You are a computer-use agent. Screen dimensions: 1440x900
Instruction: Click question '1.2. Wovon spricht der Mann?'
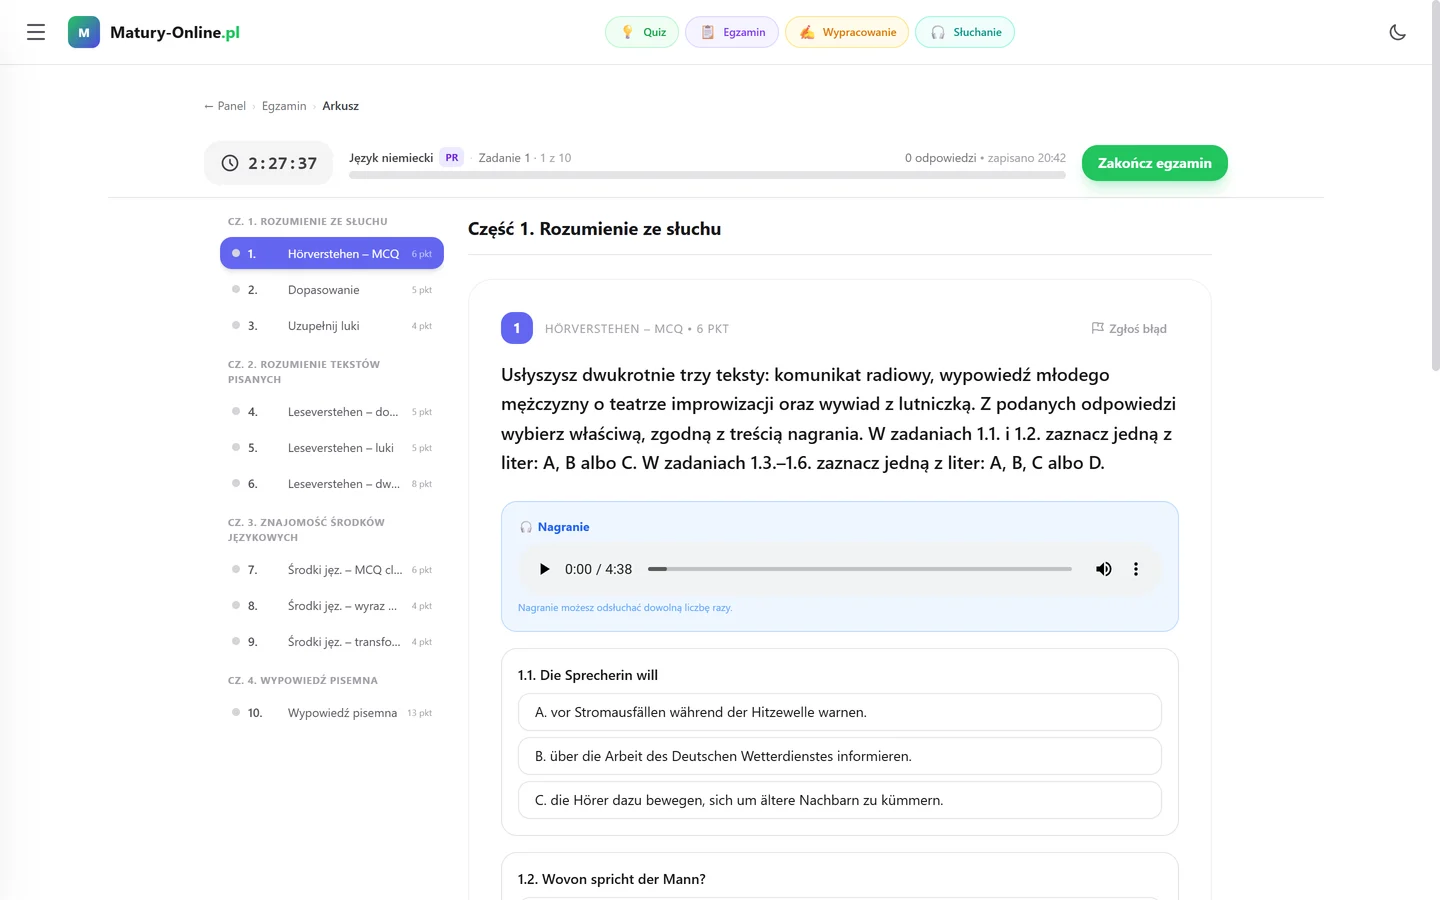612,879
